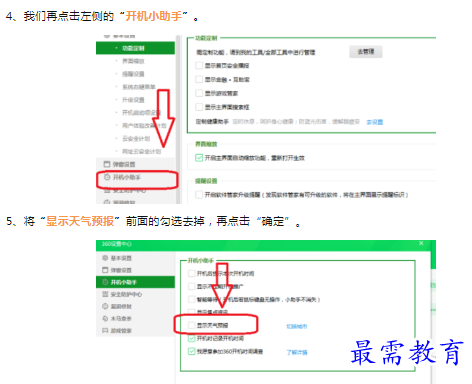Toggle 显示首页安全播报 checkbox
This screenshot has width=472, height=384.
(x=199, y=65)
